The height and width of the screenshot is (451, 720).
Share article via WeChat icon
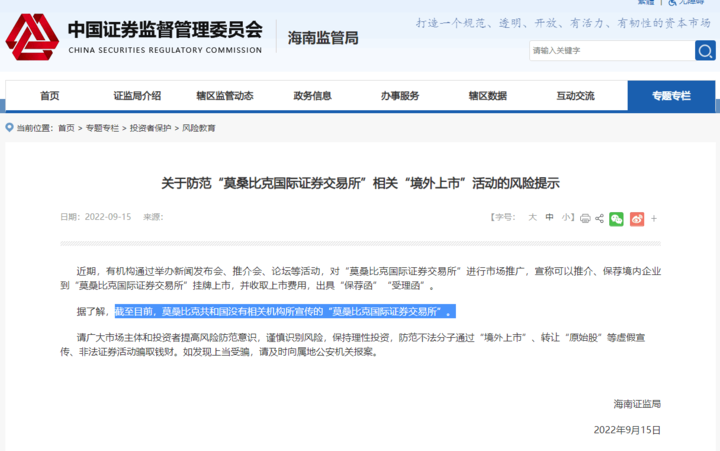(616, 218)
